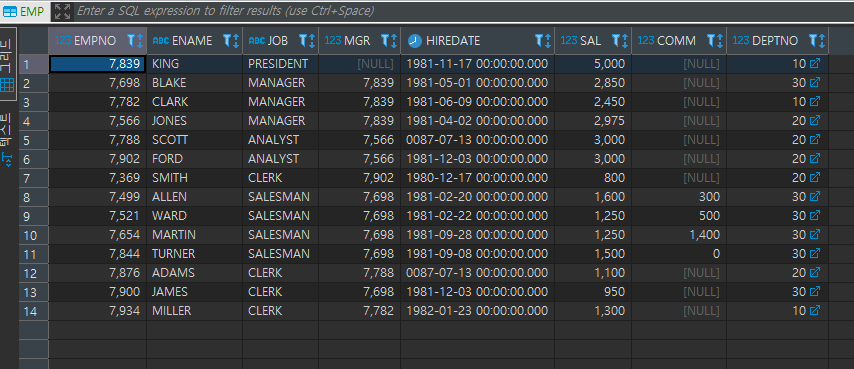The height and width of the screenshot is (369, 854).
Task: Select ALLEN's commission cell 300
Action: [679, 196]
